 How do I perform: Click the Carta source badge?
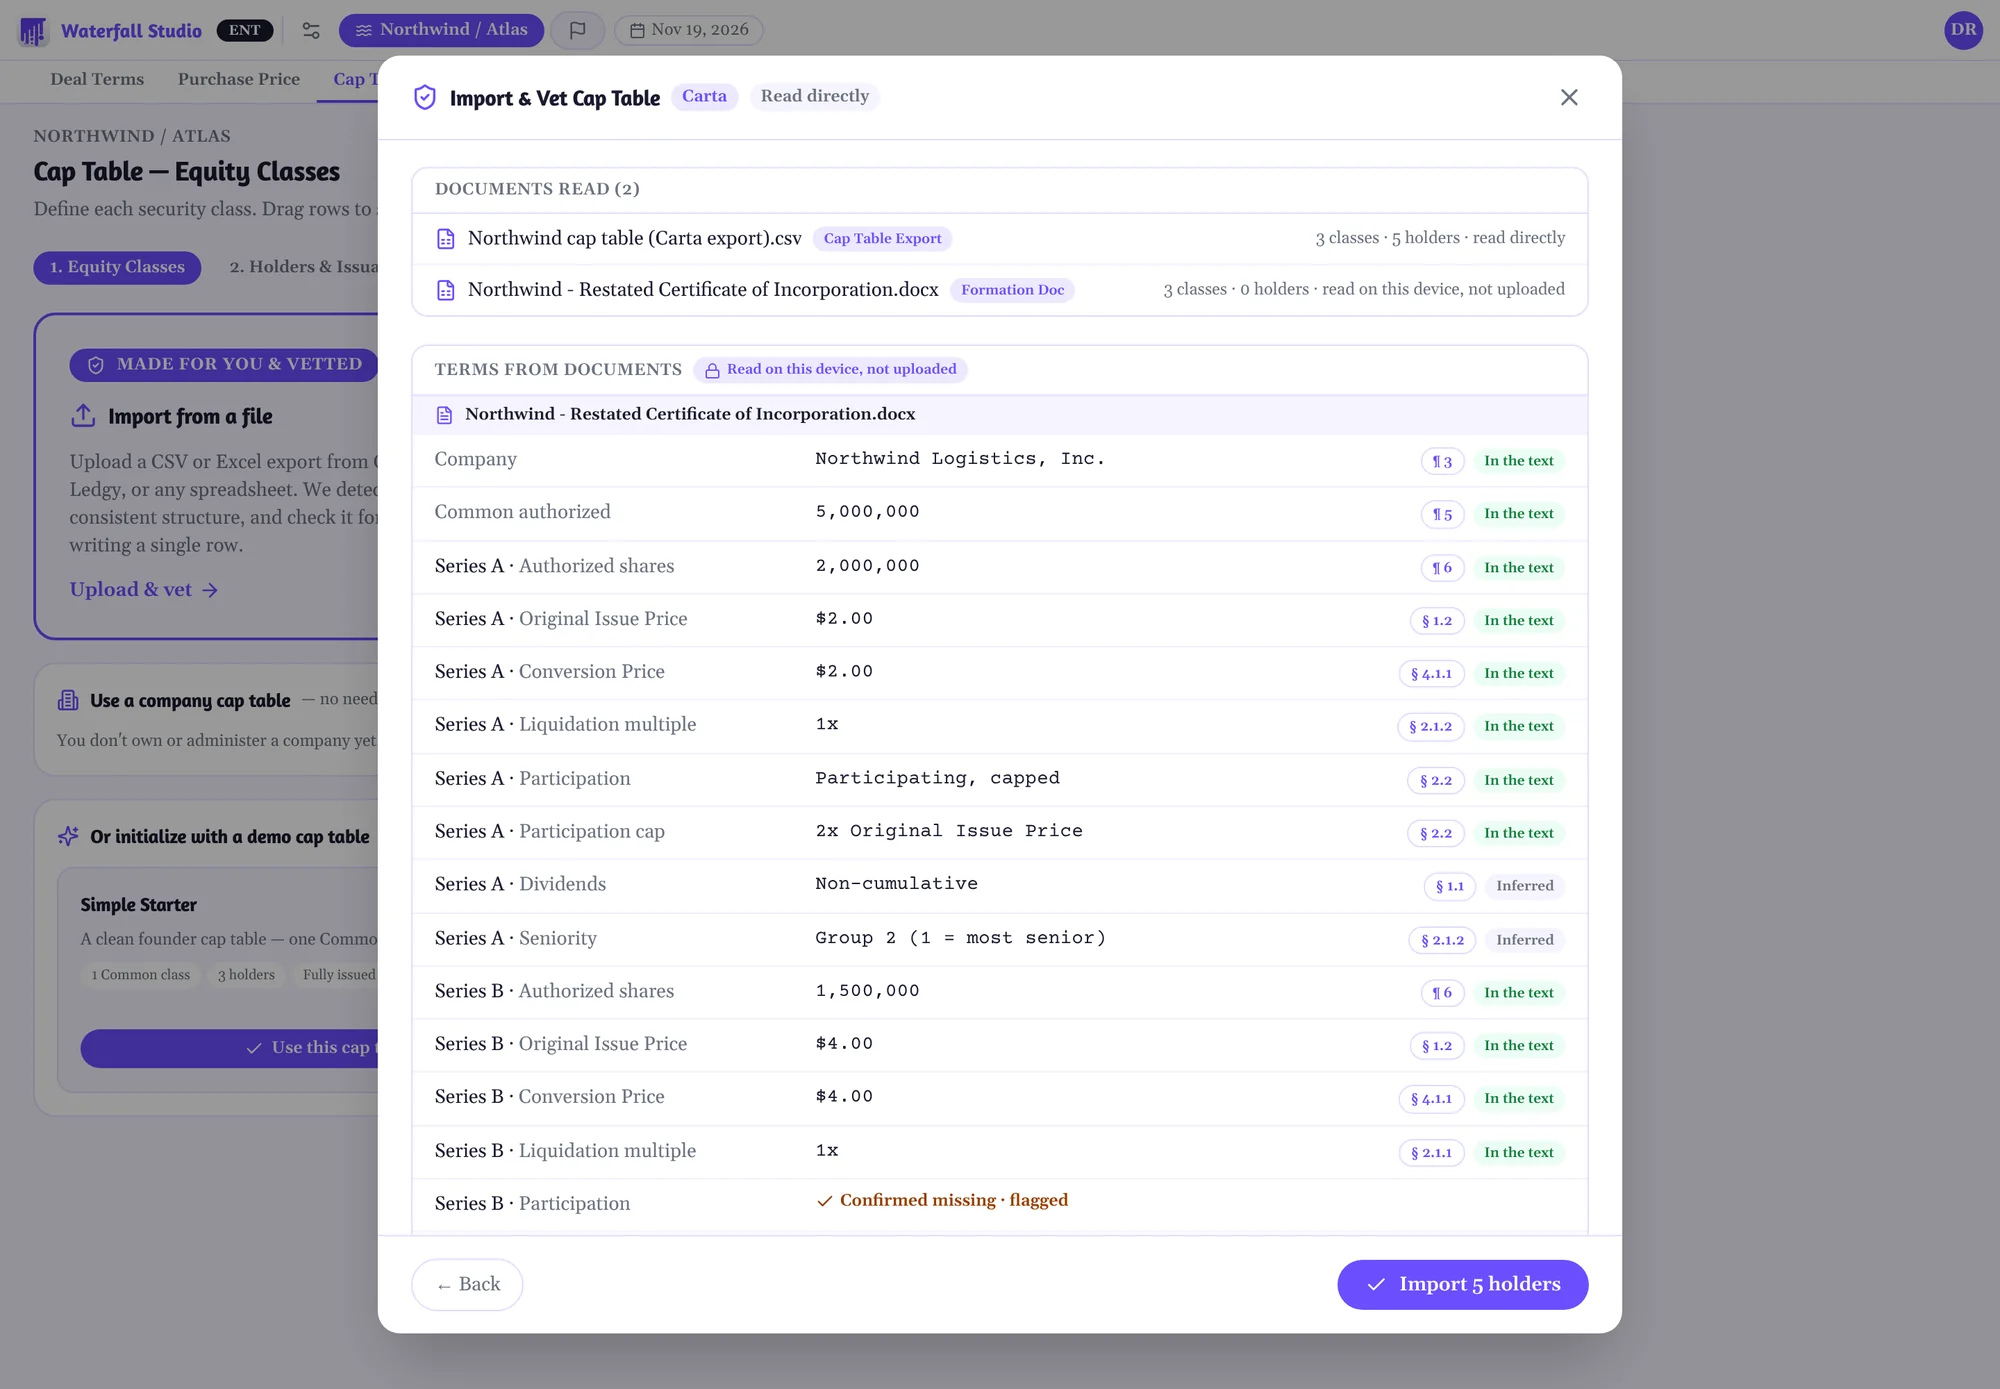tap(704, 96)
